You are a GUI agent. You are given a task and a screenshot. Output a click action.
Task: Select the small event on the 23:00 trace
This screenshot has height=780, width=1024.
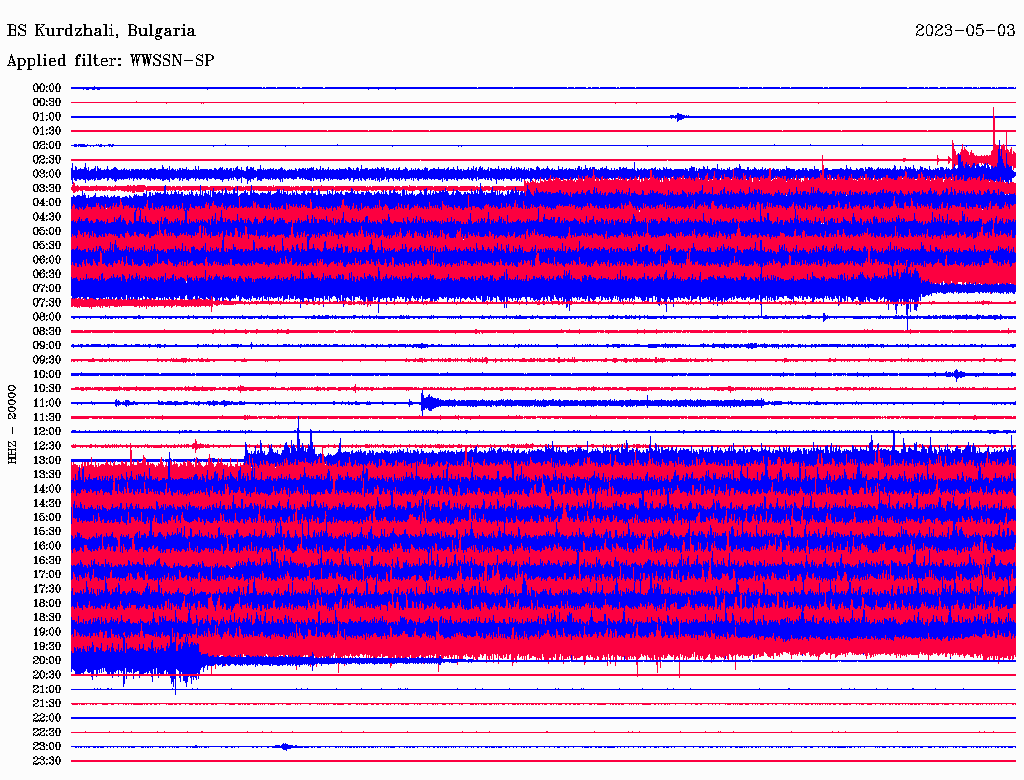coord(285,746)
